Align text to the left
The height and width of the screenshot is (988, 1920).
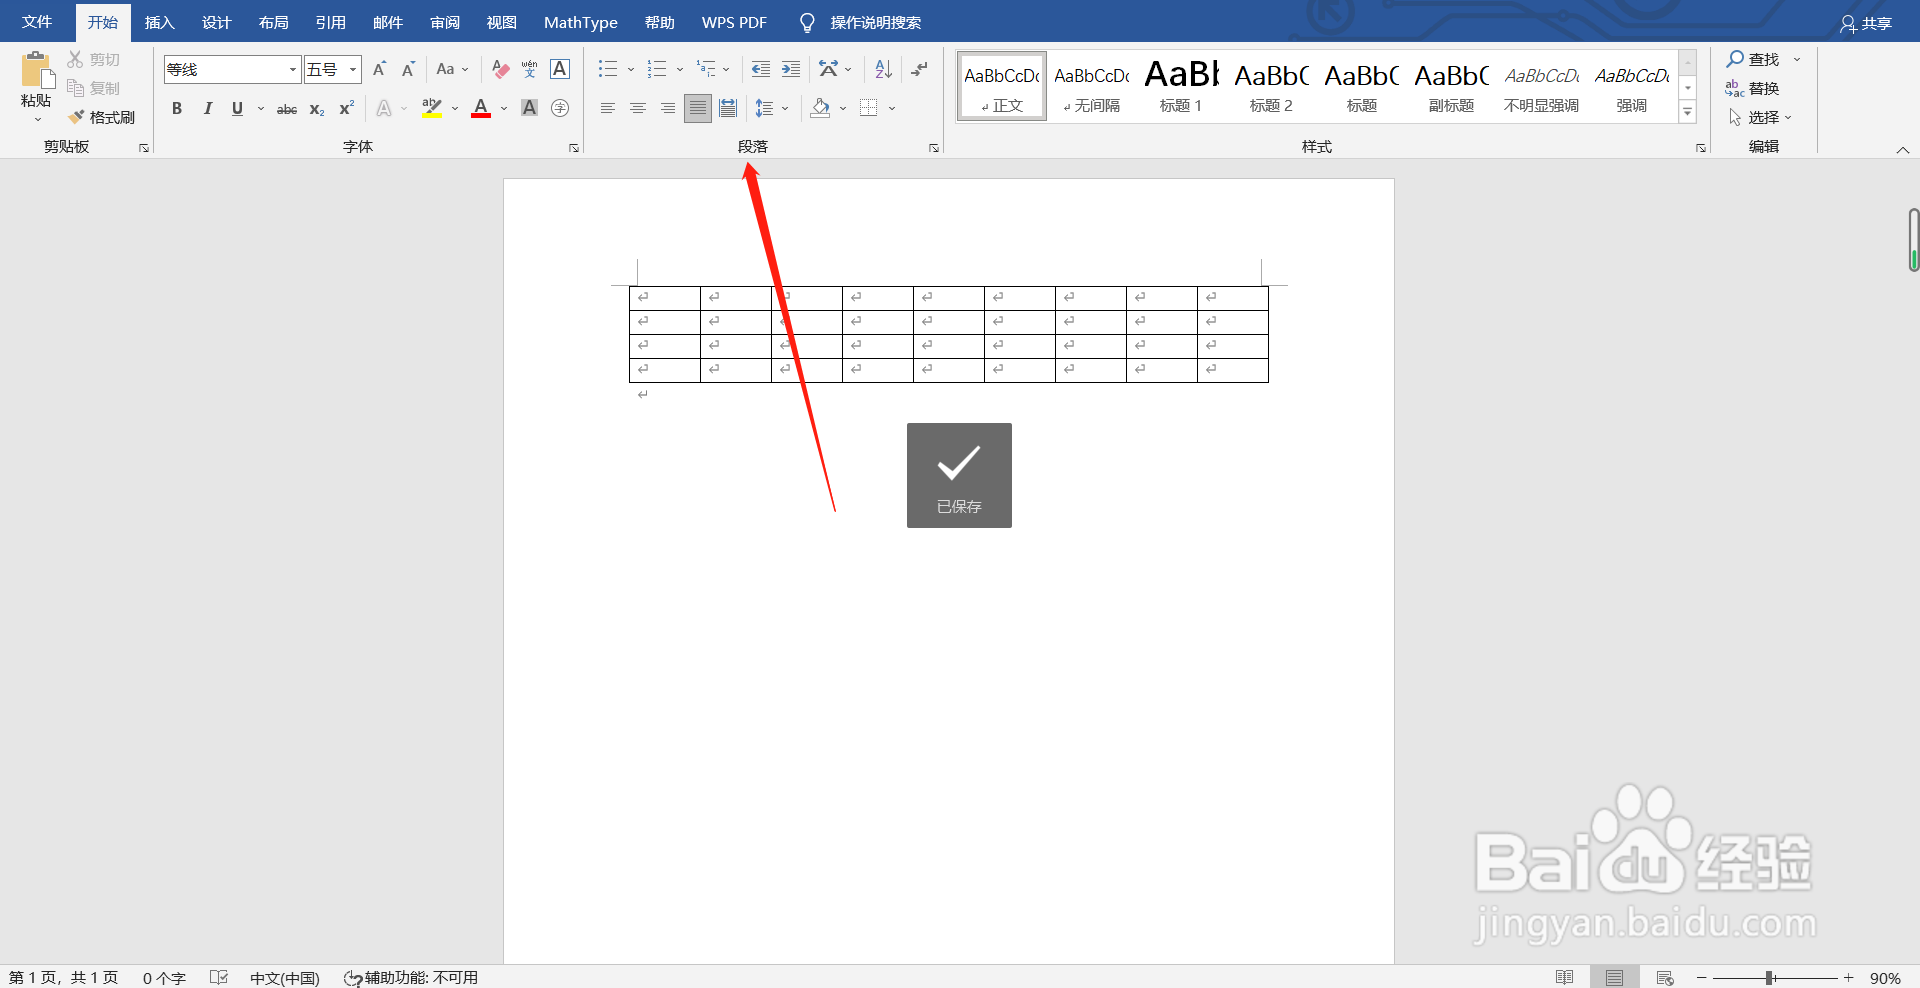[608, 108]
